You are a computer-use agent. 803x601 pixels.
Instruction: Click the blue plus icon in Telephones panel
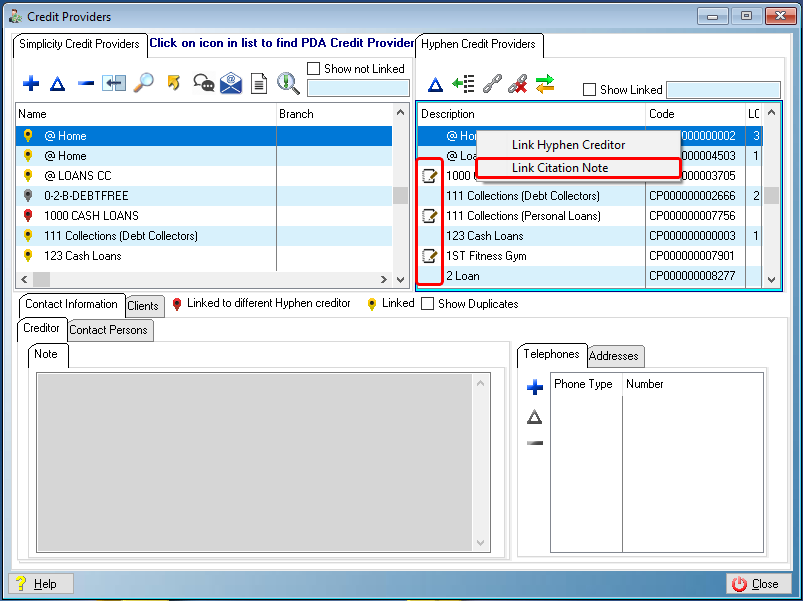click(x=535, y=387)
